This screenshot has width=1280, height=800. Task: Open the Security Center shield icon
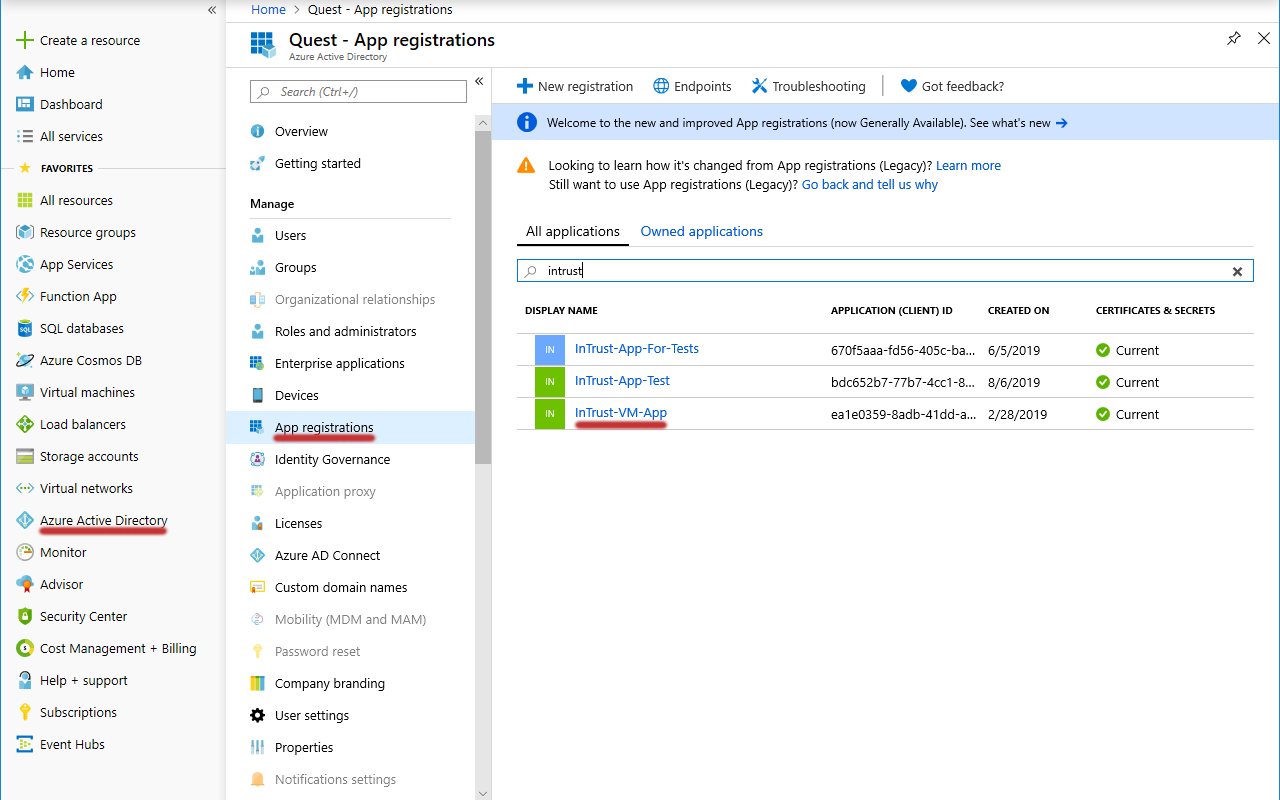(25, 617)
